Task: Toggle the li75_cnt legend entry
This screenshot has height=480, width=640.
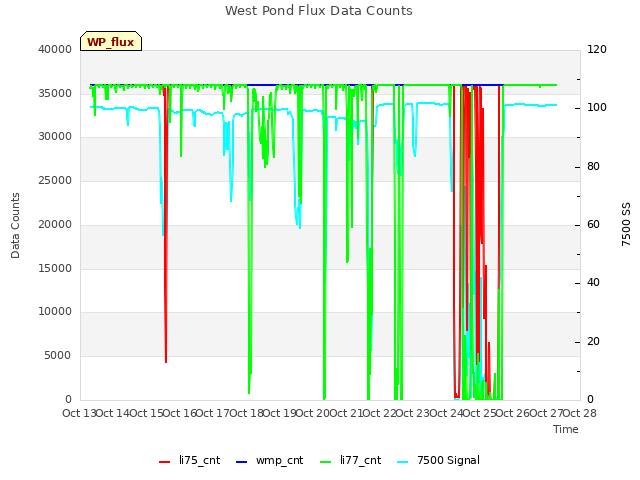Action: 190,460
